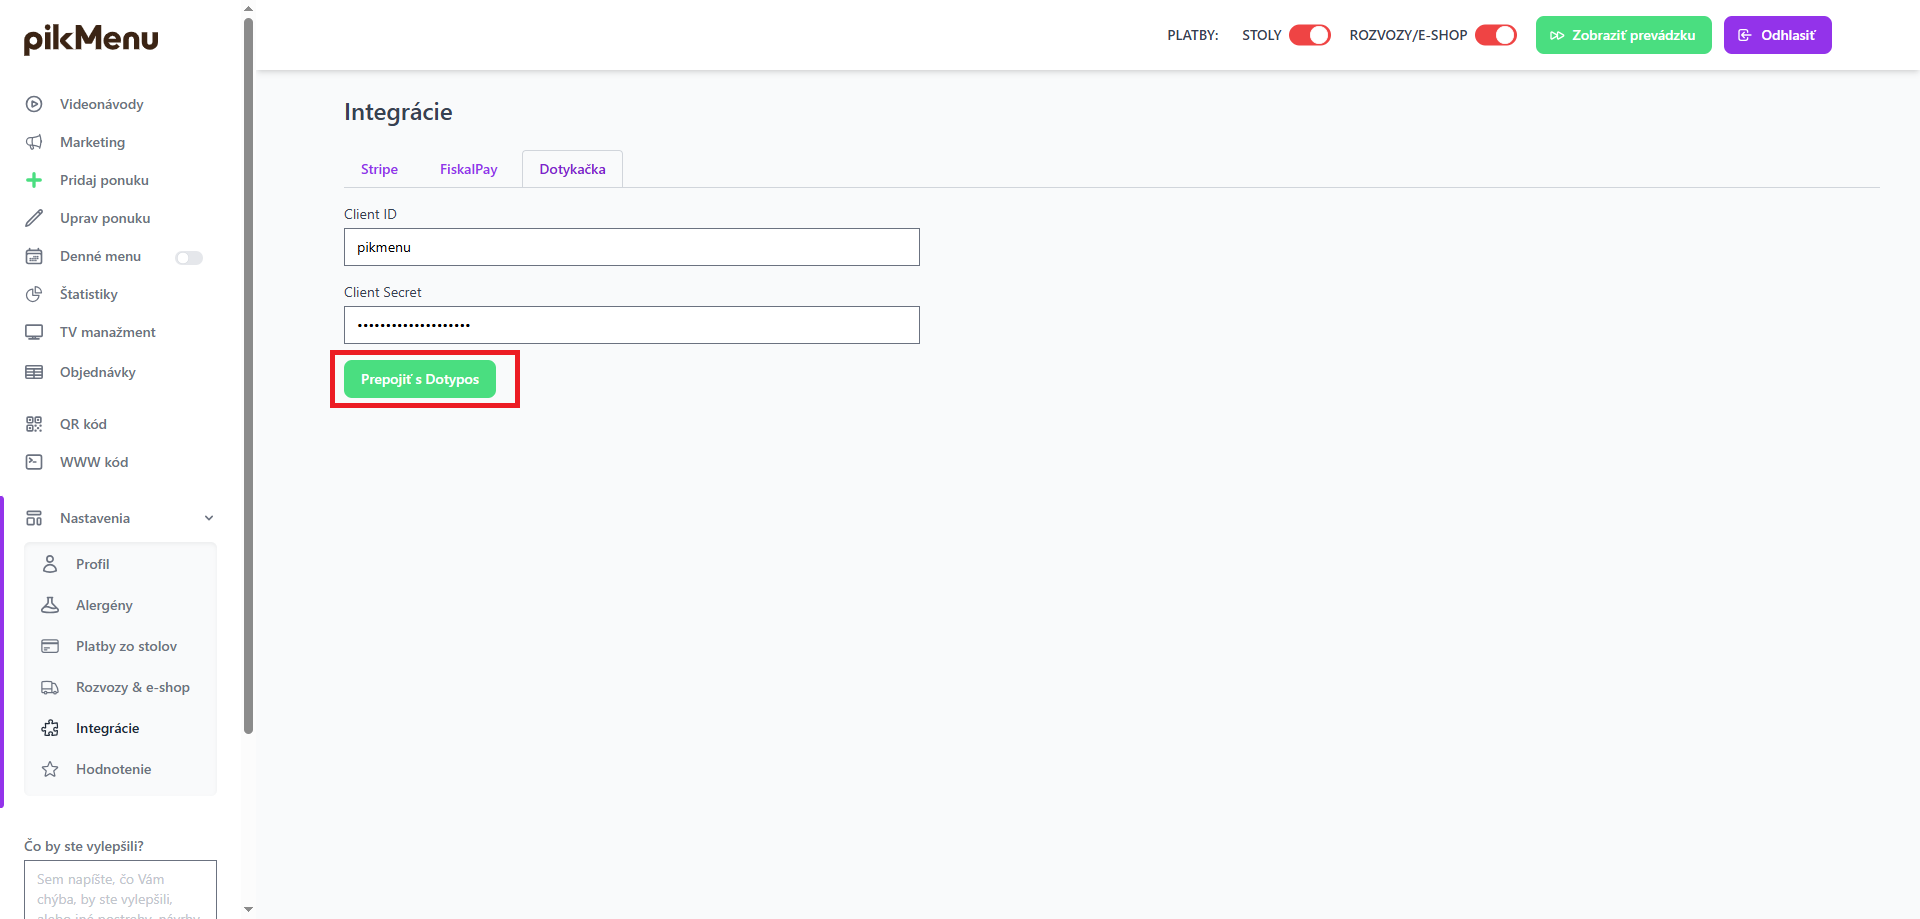Collapse the Nastavenia section chevron
The image size is (1920, 919).
click(x=209, y=518)
